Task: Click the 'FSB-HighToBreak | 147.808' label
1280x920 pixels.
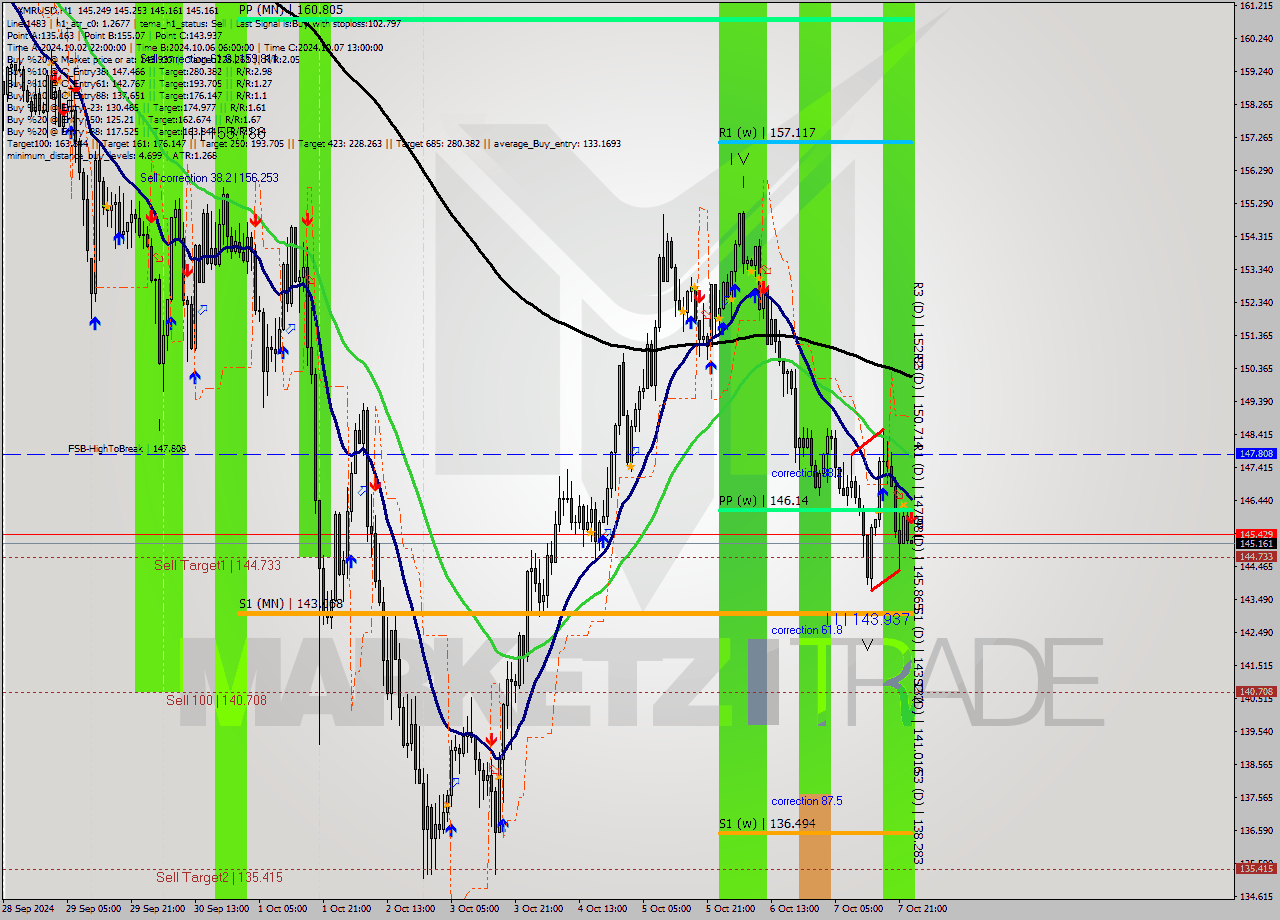Action: 127,449
